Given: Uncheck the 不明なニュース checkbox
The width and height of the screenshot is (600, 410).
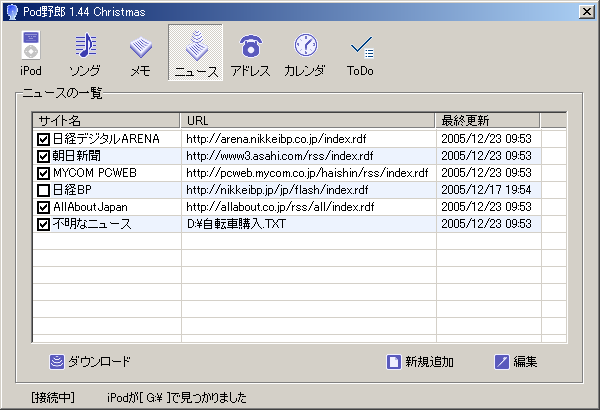Looking at the screenshot, I should point(43,224).
